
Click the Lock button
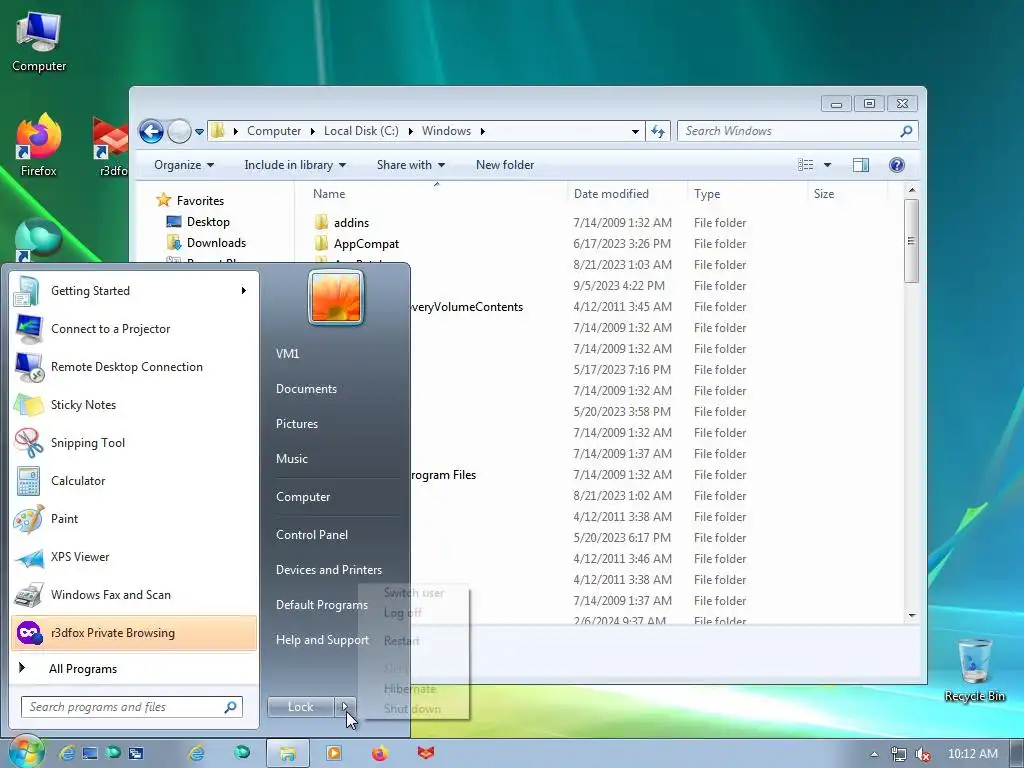300,707
